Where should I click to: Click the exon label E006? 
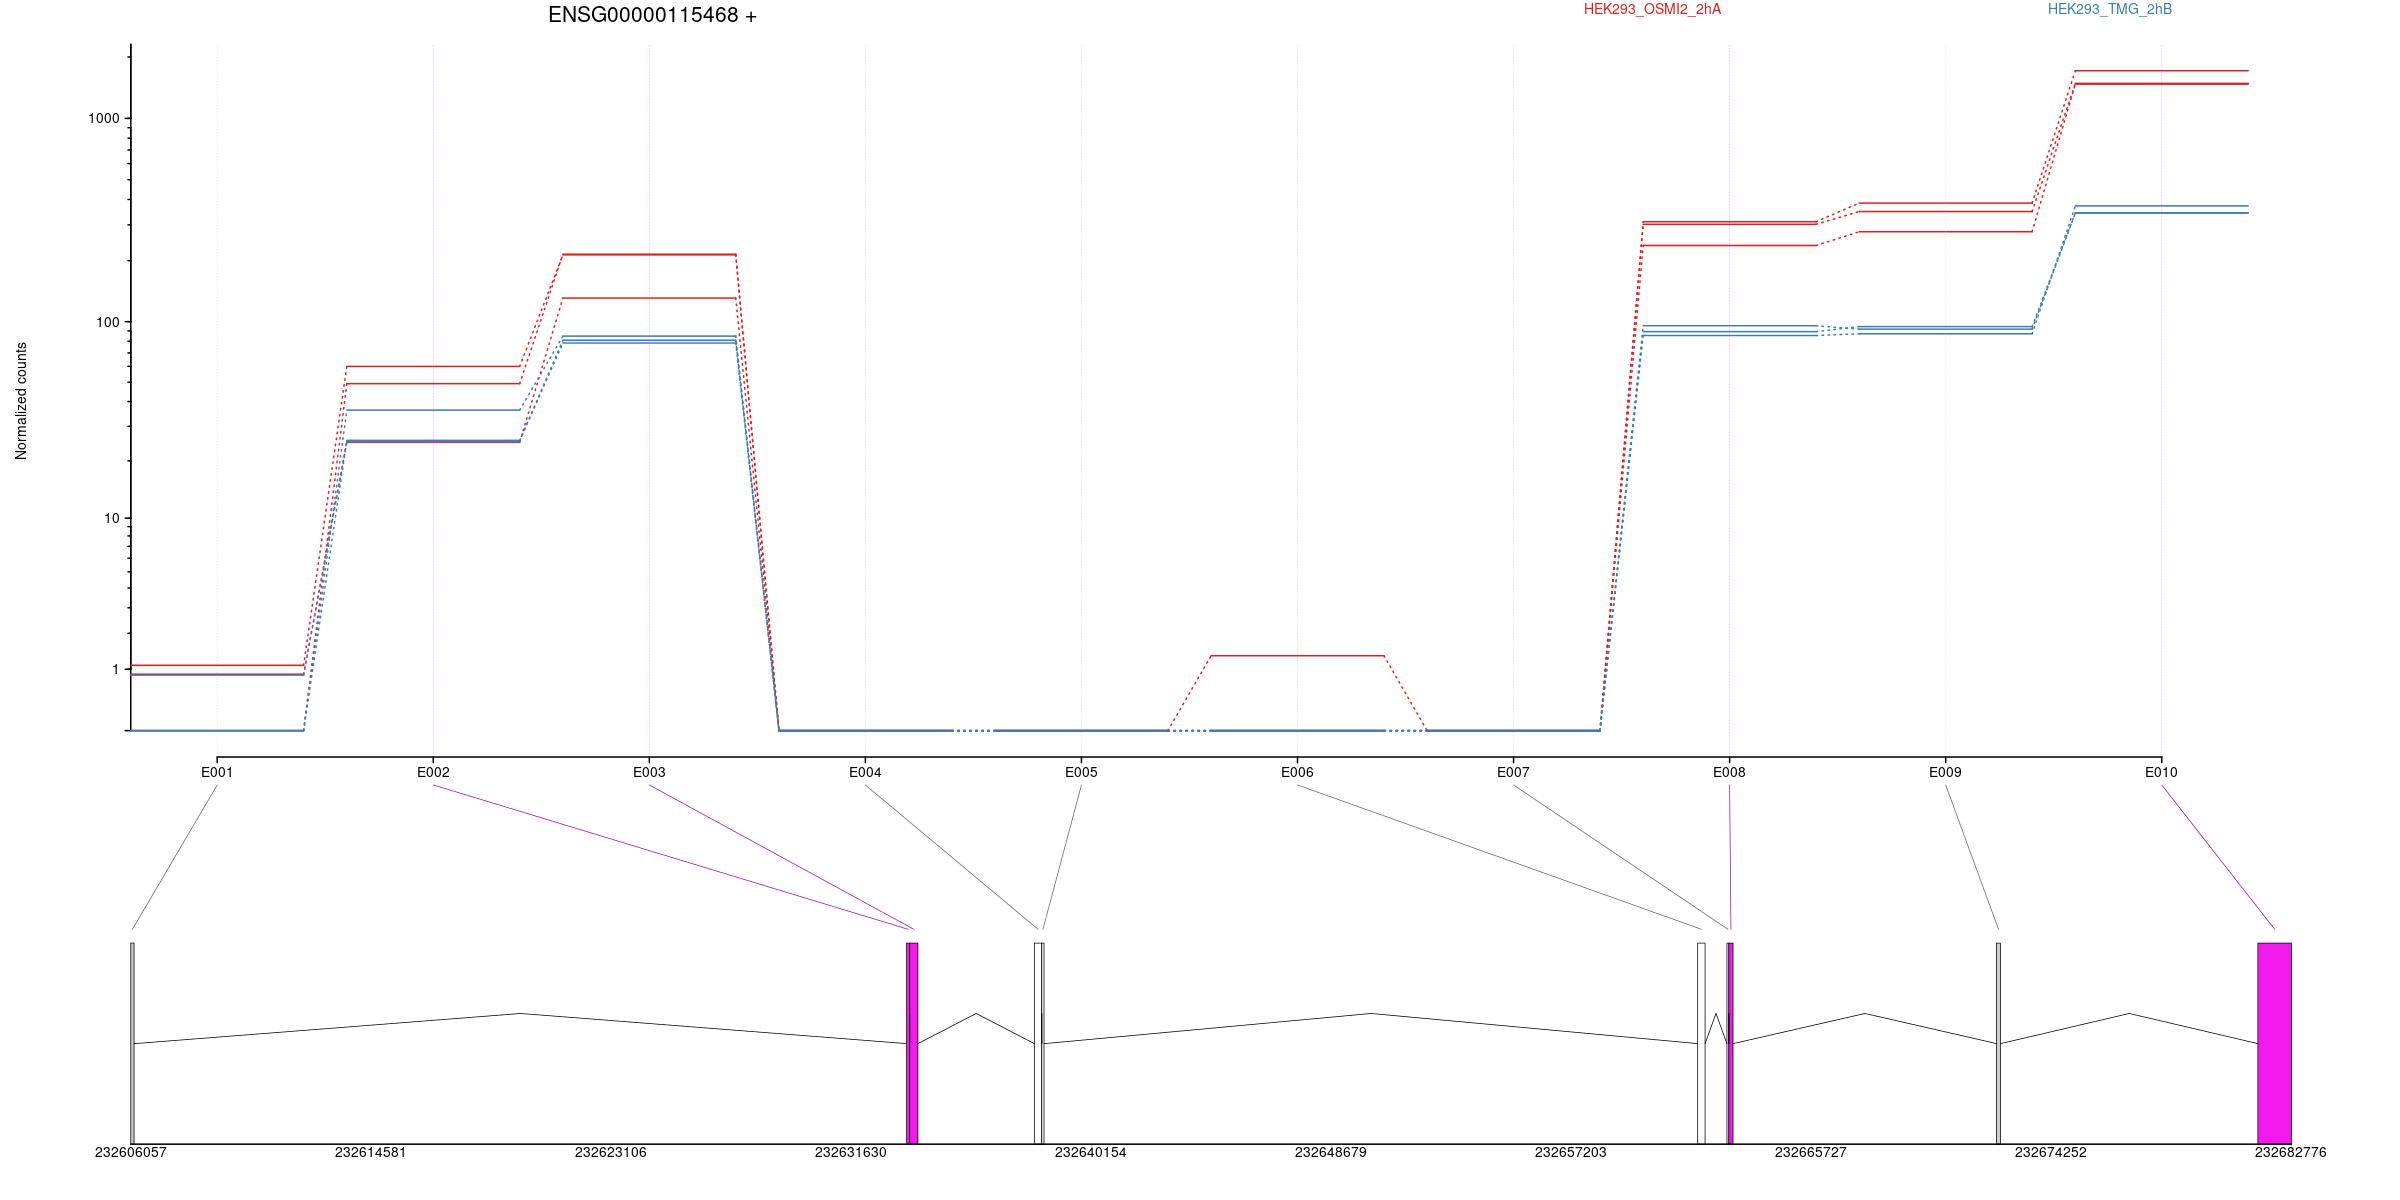tap(1297, 772)
